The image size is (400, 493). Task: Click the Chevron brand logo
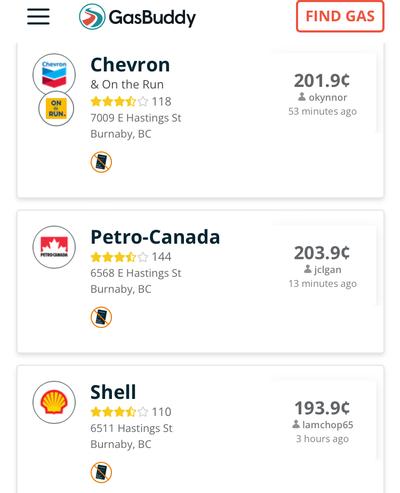[54, 75]
